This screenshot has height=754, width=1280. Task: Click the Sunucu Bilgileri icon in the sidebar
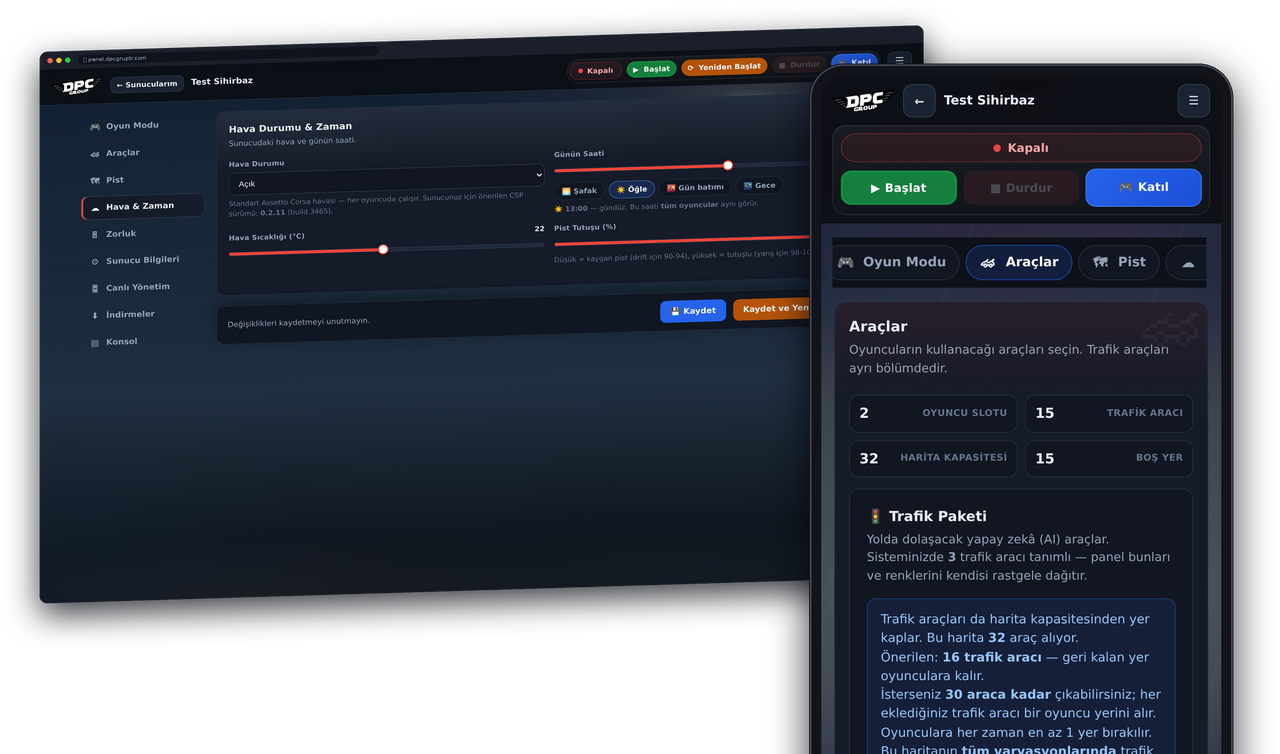pyautogui.click(x=95, y=261)
